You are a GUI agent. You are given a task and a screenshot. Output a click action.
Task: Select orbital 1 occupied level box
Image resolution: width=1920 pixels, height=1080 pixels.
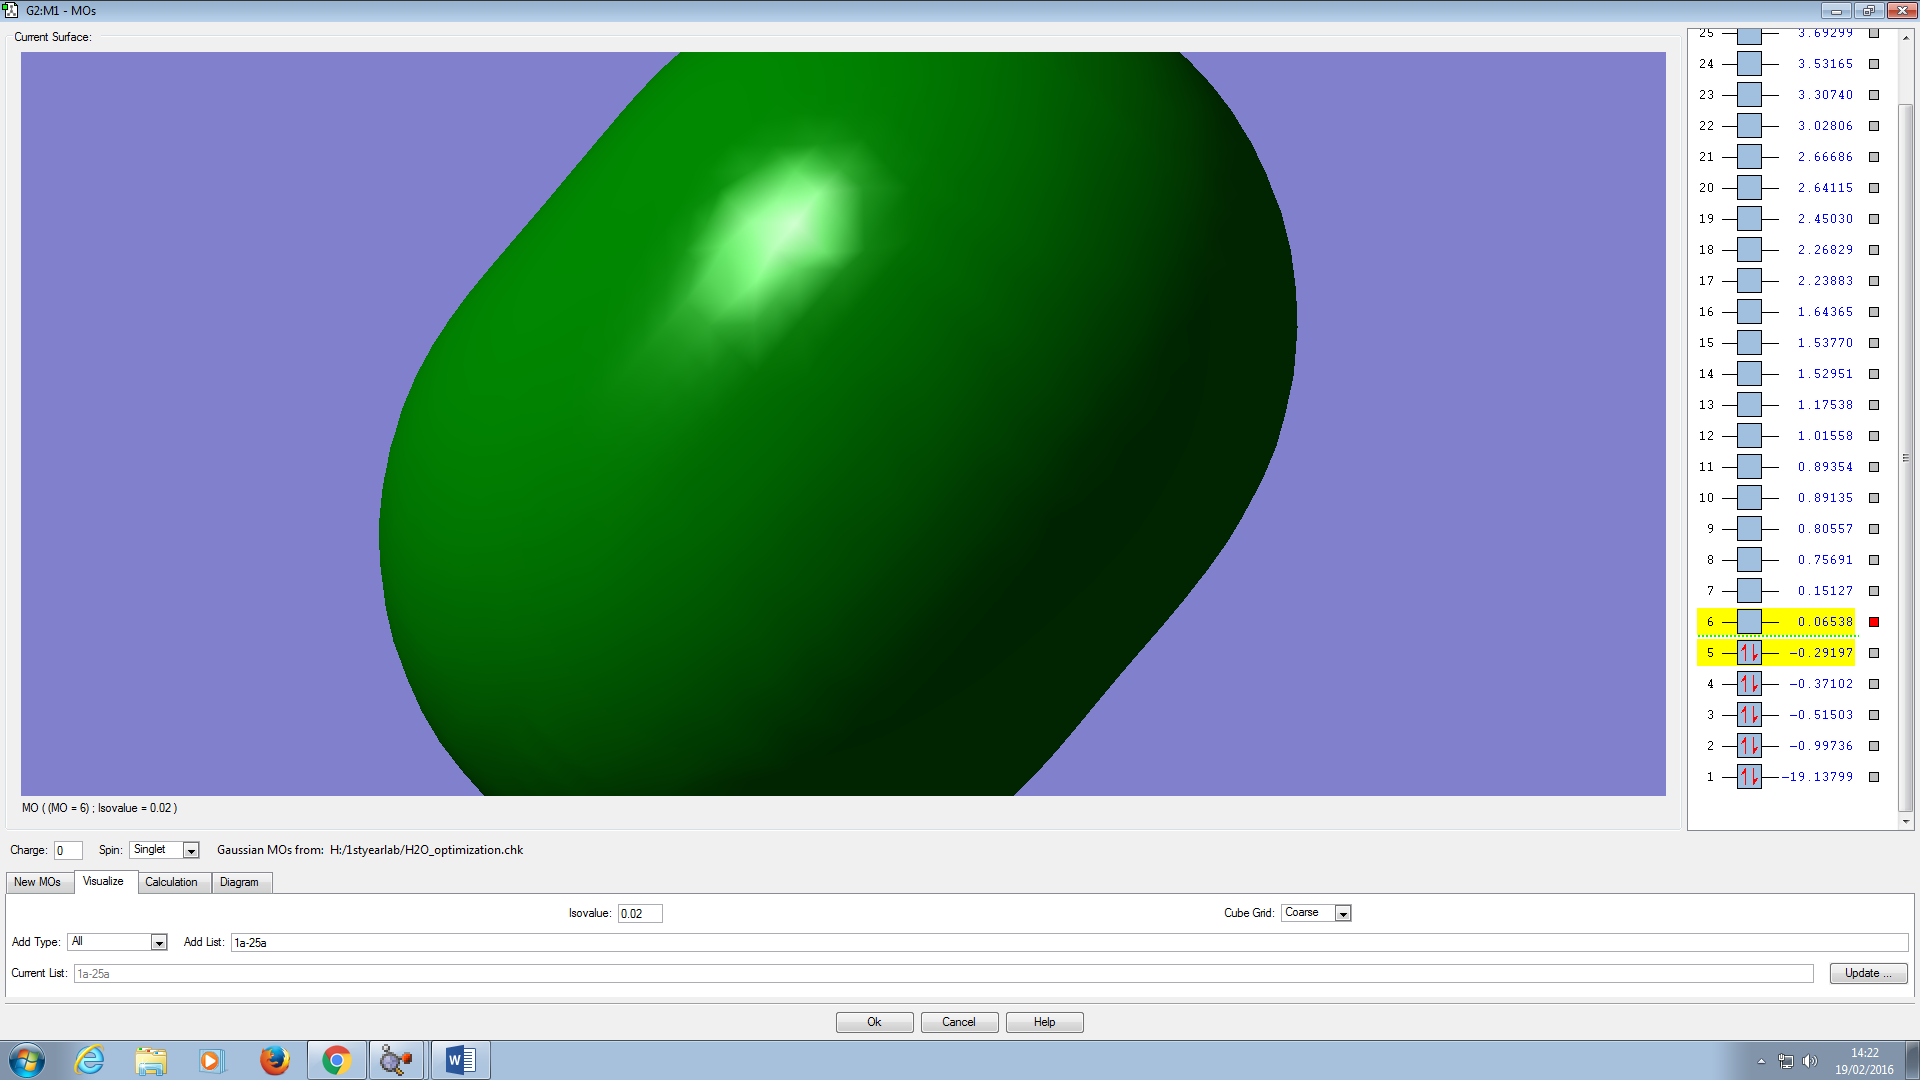[x=1749, y=777]
